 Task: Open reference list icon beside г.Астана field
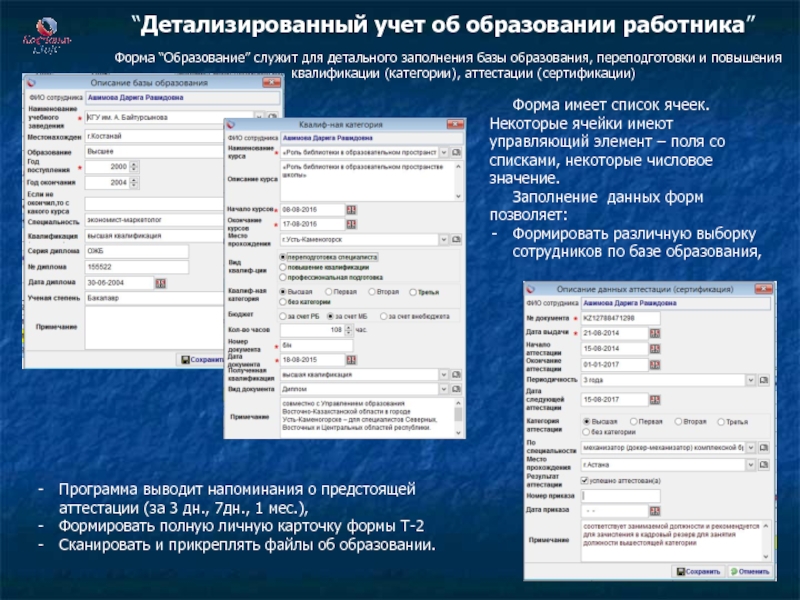tap(764, 465)
